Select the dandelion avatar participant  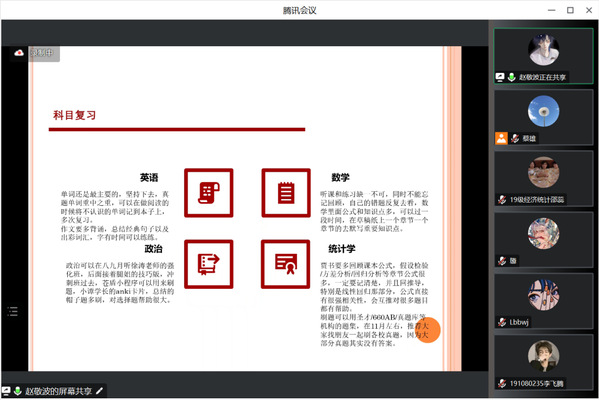pyautogui.click(x=544, y=111)
